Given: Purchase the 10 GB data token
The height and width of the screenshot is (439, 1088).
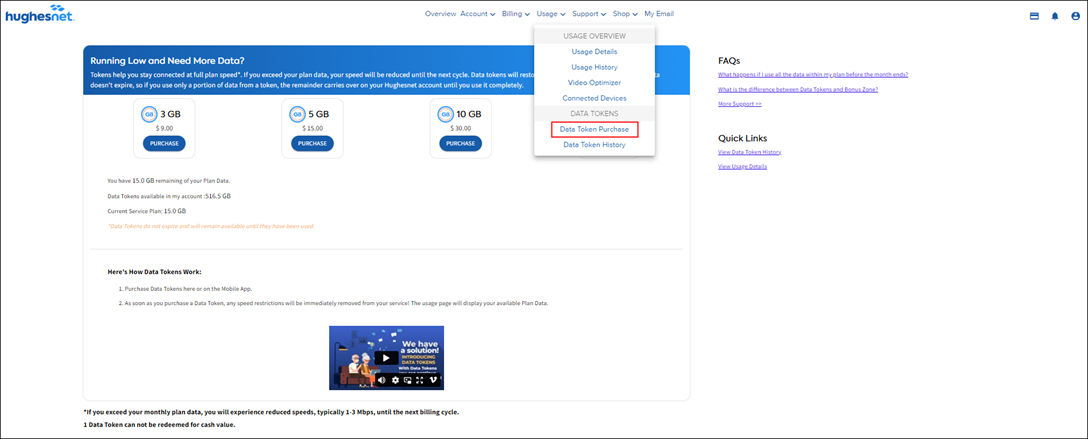Looking at the screenshot, I should pos(460,144).
